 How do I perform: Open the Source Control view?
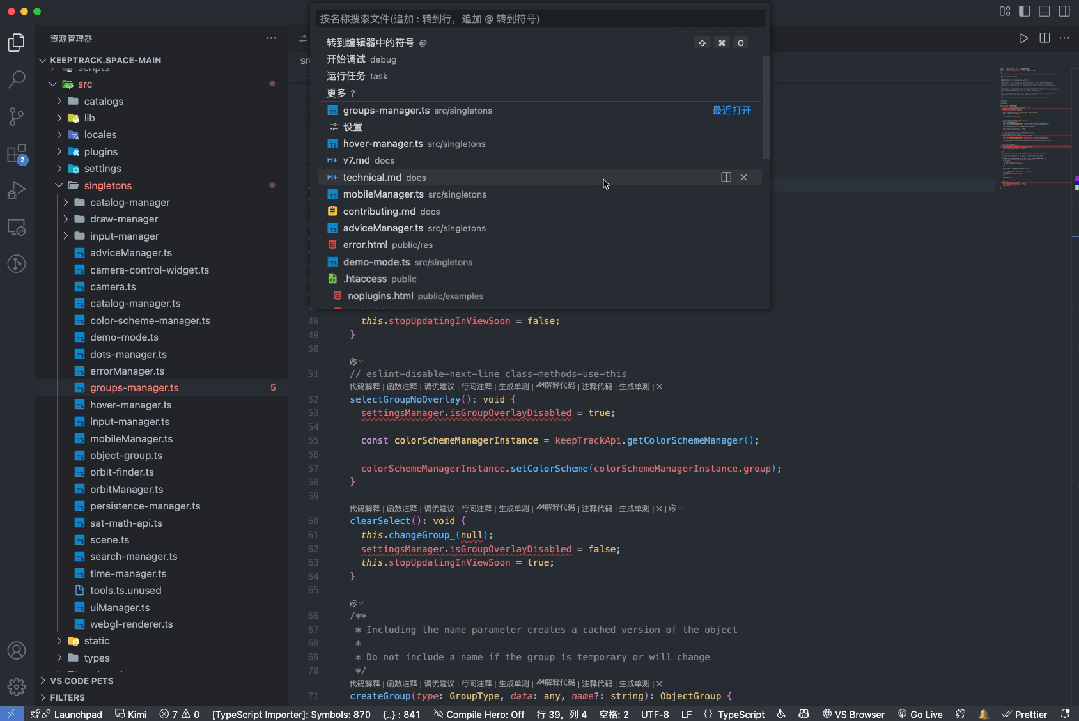[17, 116]
